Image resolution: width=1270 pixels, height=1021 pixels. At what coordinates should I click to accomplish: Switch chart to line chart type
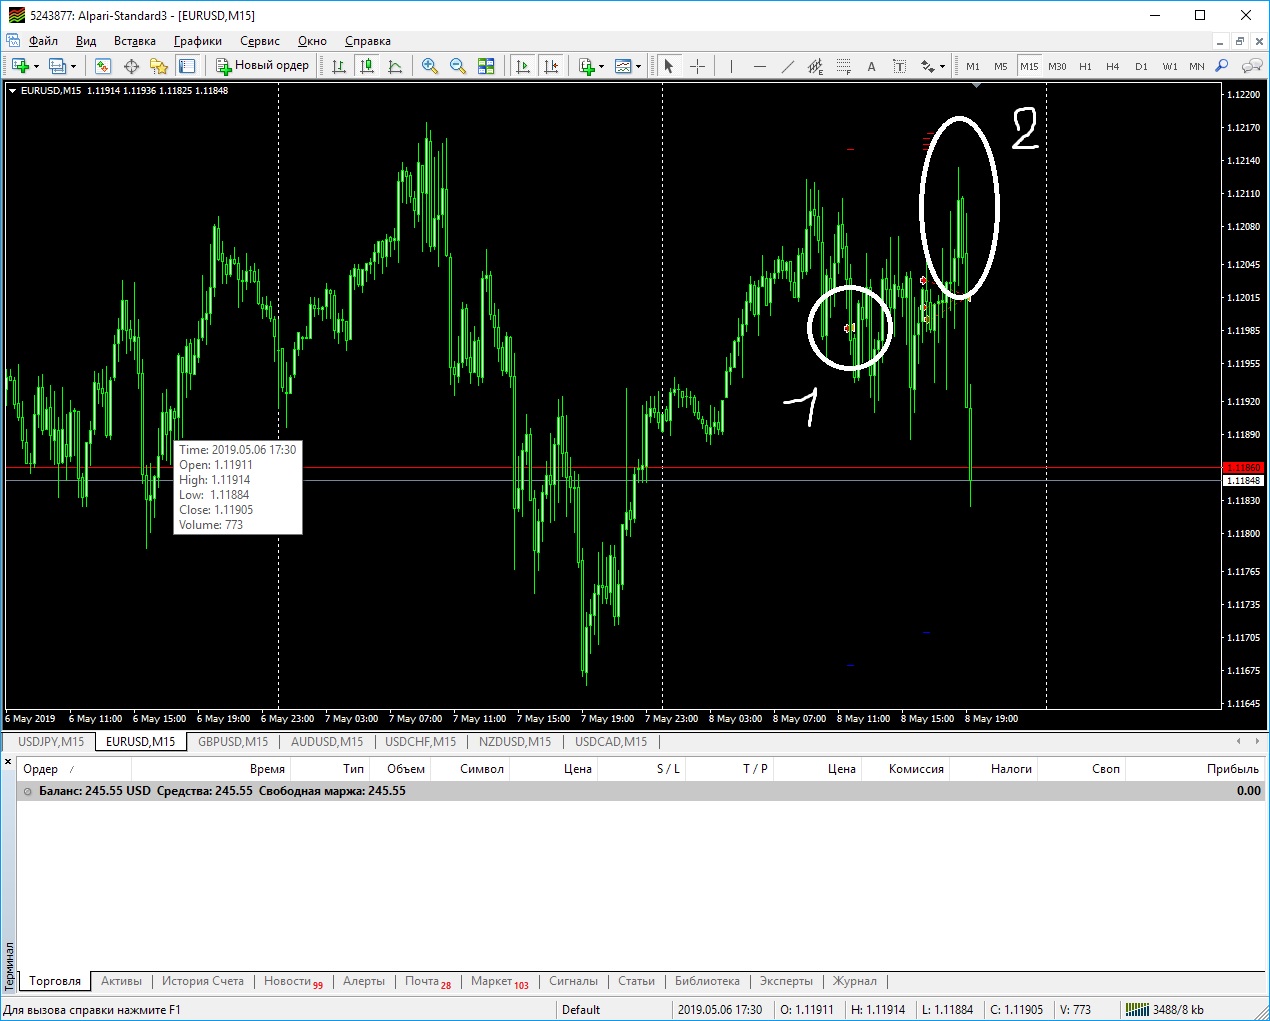pos(395,66)
